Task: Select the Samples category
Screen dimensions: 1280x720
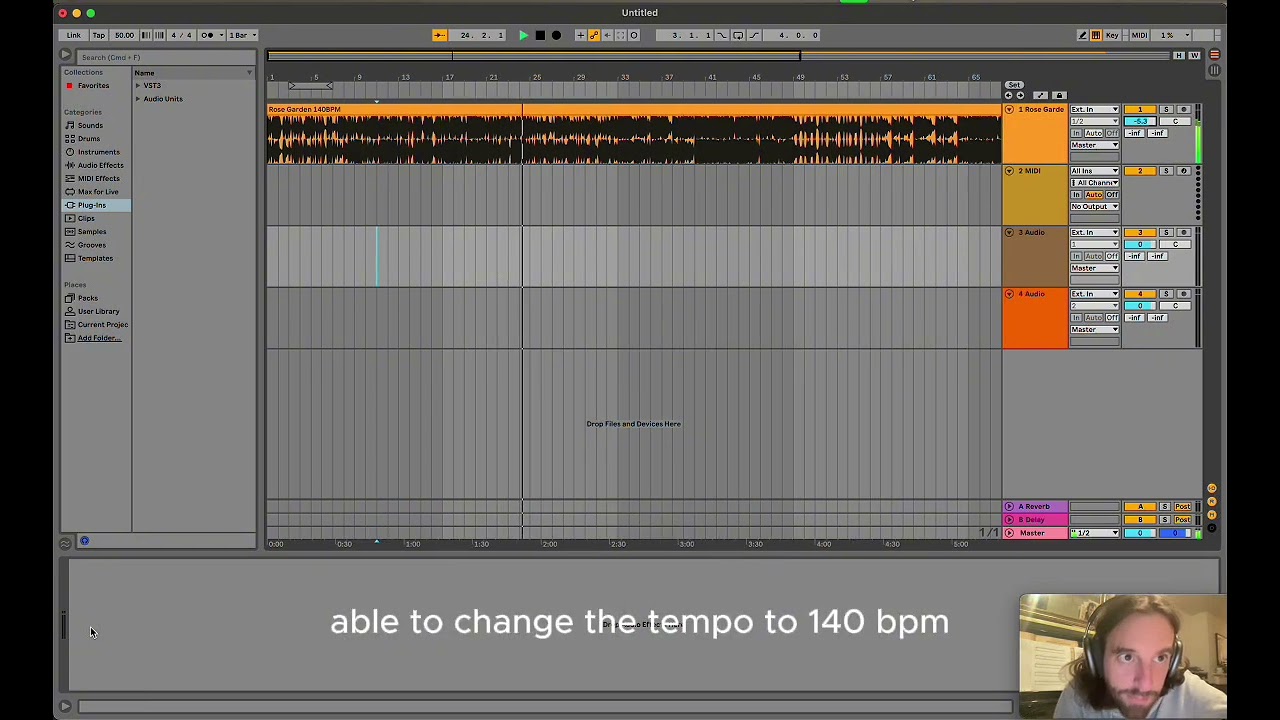Action: (x=92, y=232)
